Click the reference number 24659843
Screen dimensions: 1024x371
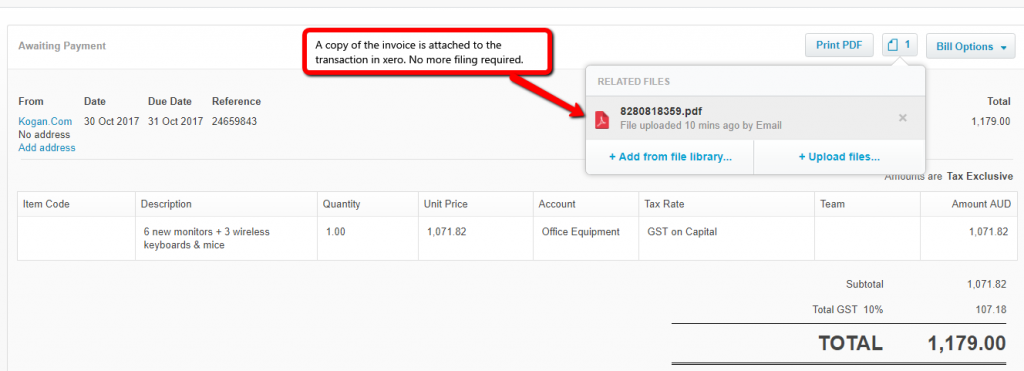(234, 121)
